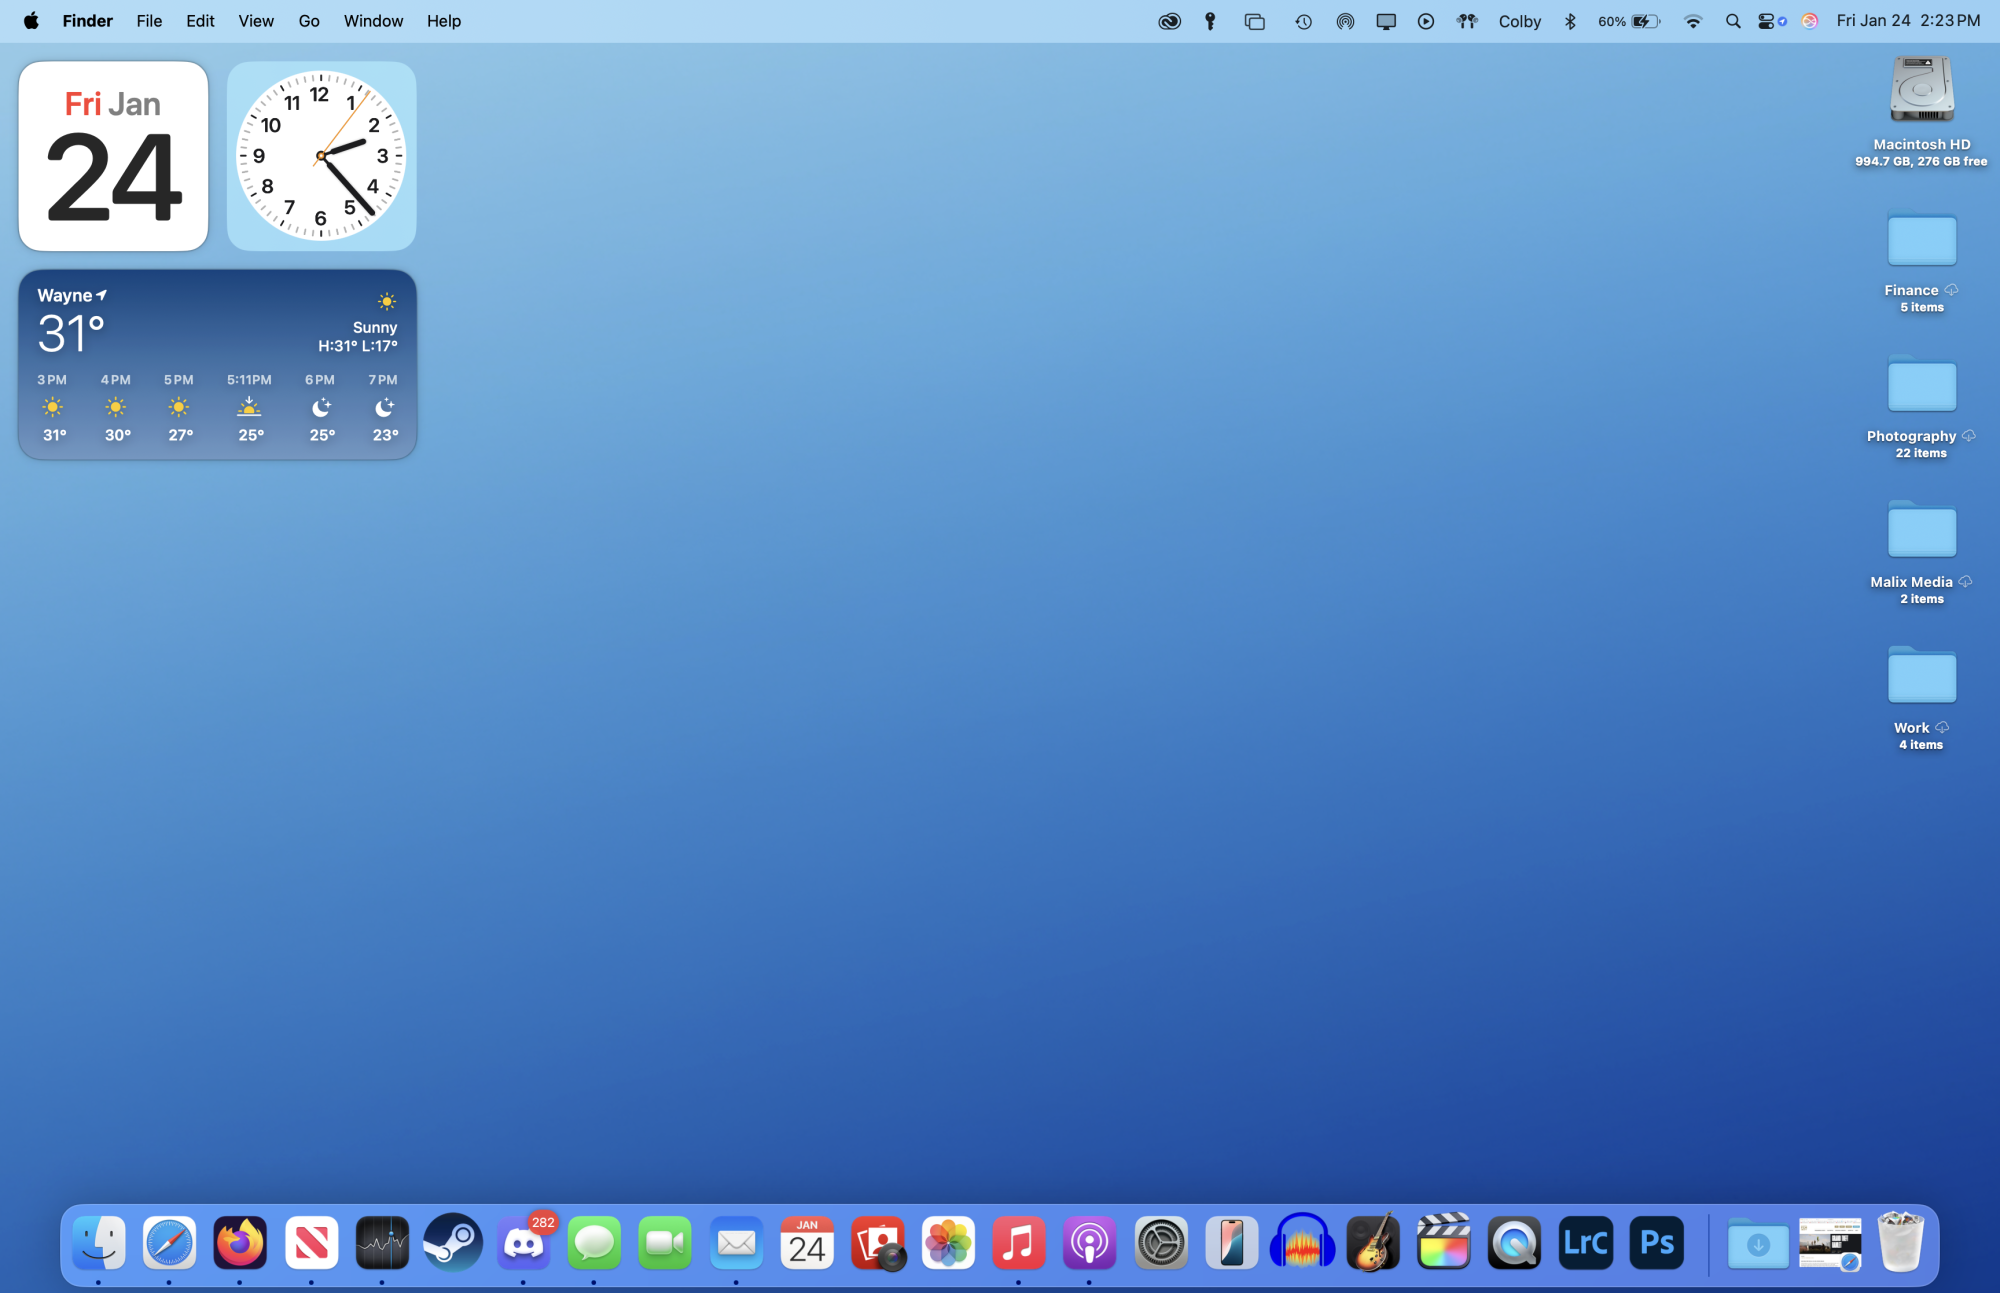Launch Lightroom Classic from Dock
Screen dimensions: 2000x1293
point(1585,1243)
